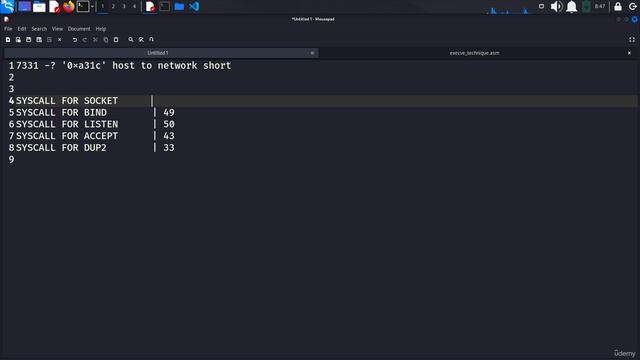Click text '7331 -? '0×a31c' host to network short'

click(x=124, y=66)
